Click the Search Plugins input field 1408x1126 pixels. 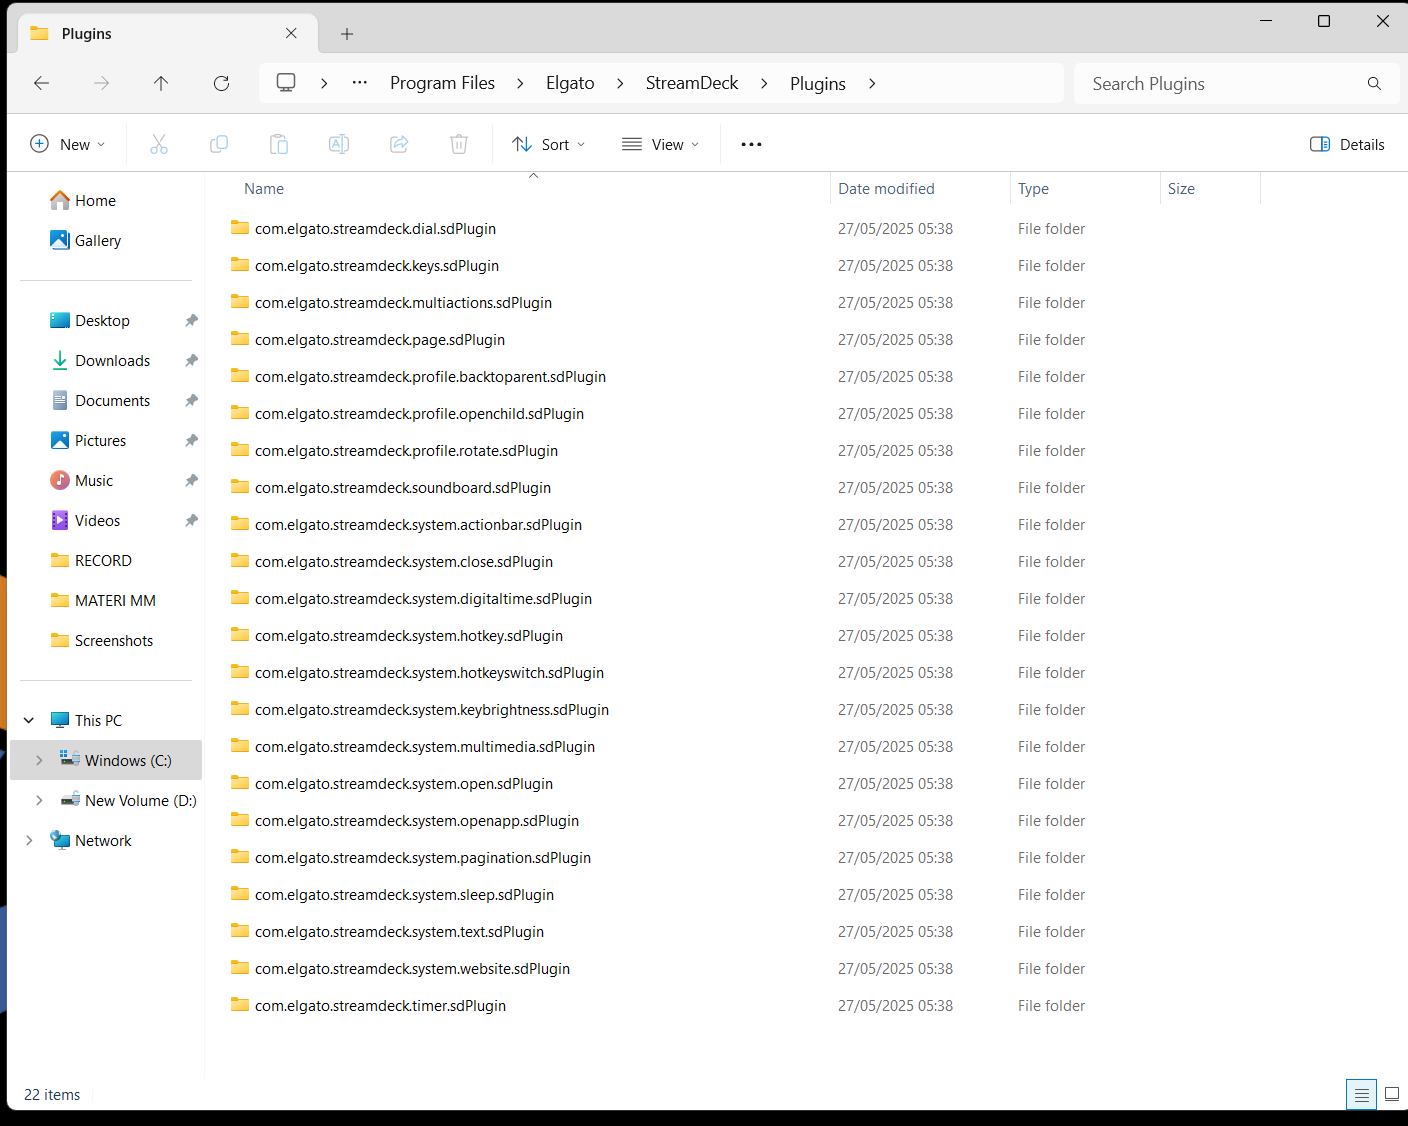(x=1220, y=83)
